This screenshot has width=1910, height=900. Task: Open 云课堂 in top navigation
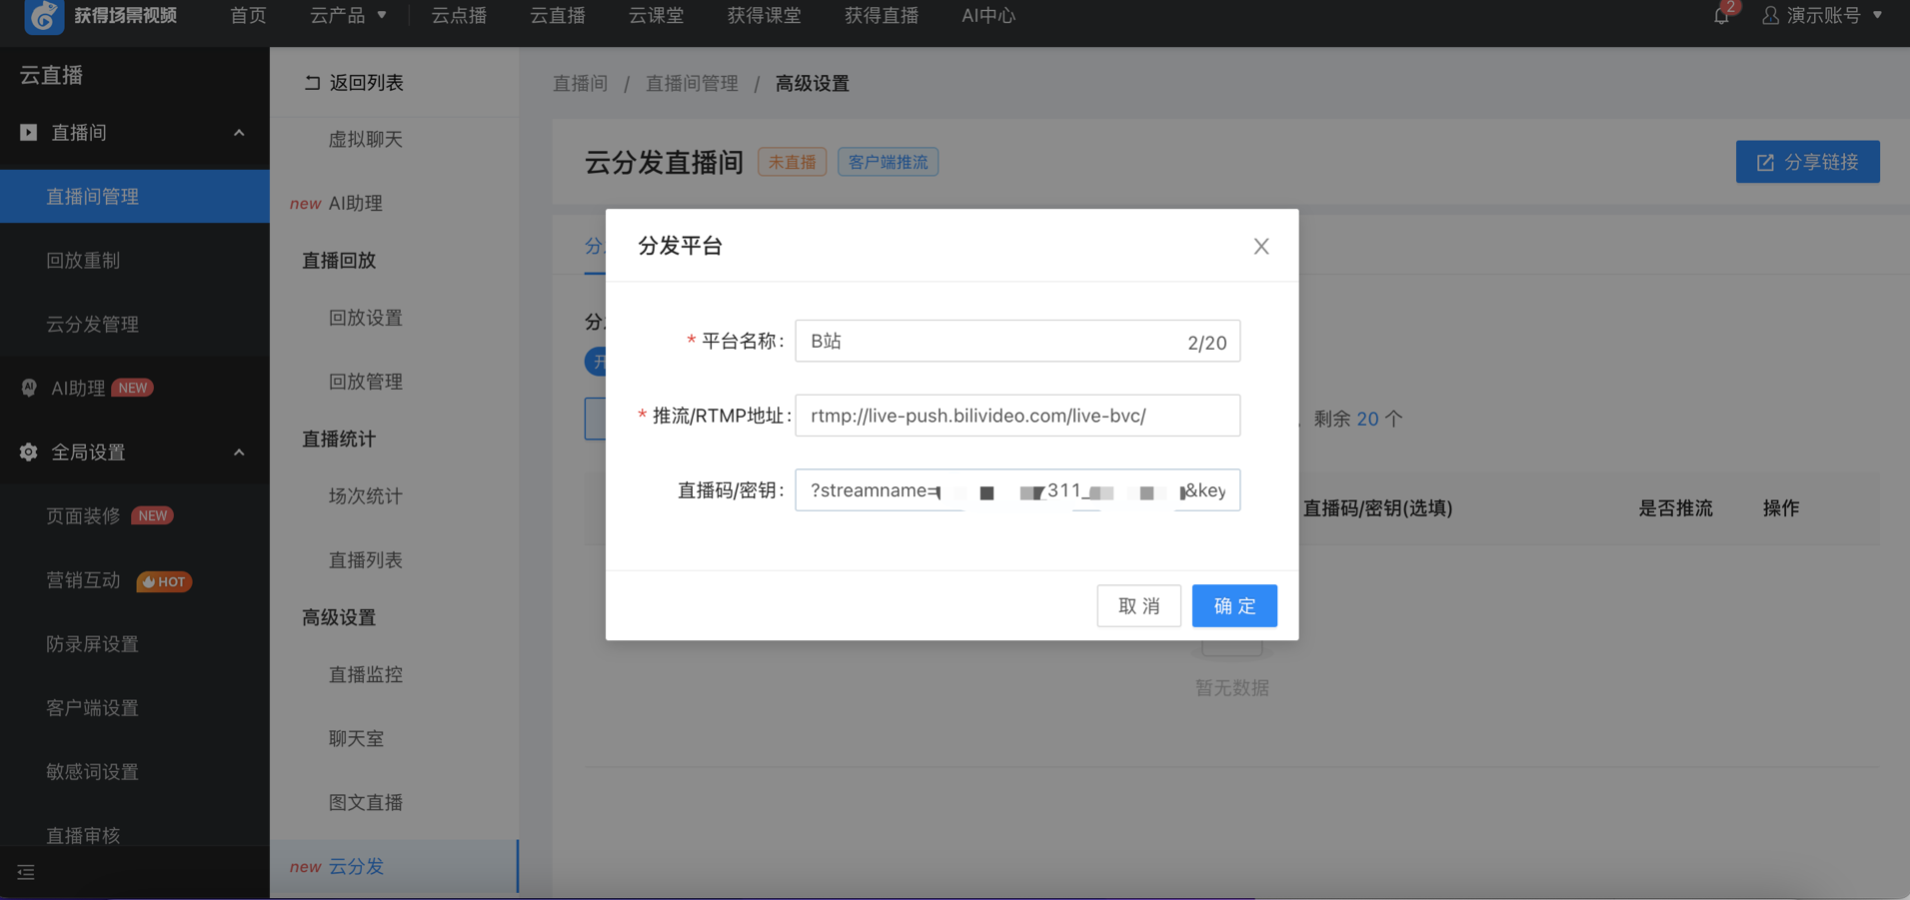tap(656, 16)
